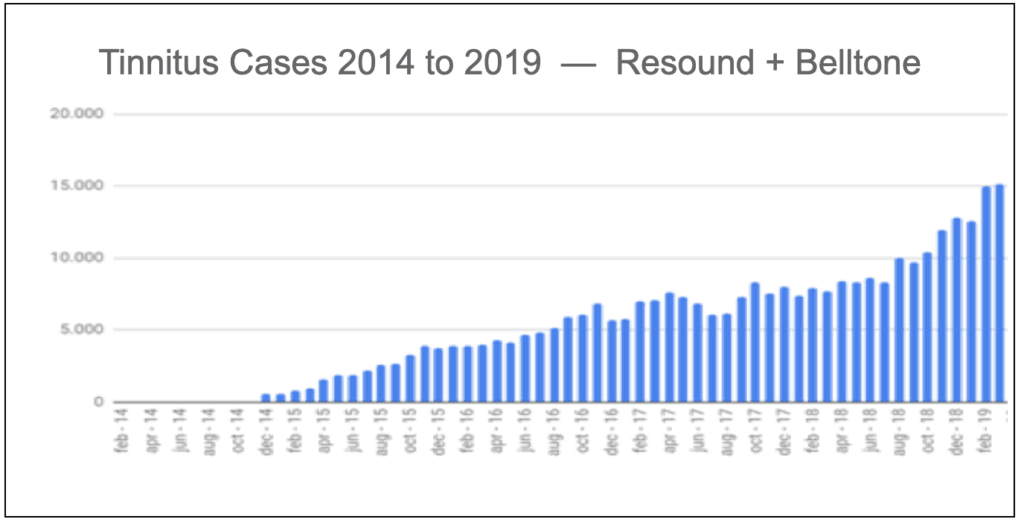This screenshot has height=522, width=1024.
Task: Select the blue bar above aug-16
Action: coord(554,365)
